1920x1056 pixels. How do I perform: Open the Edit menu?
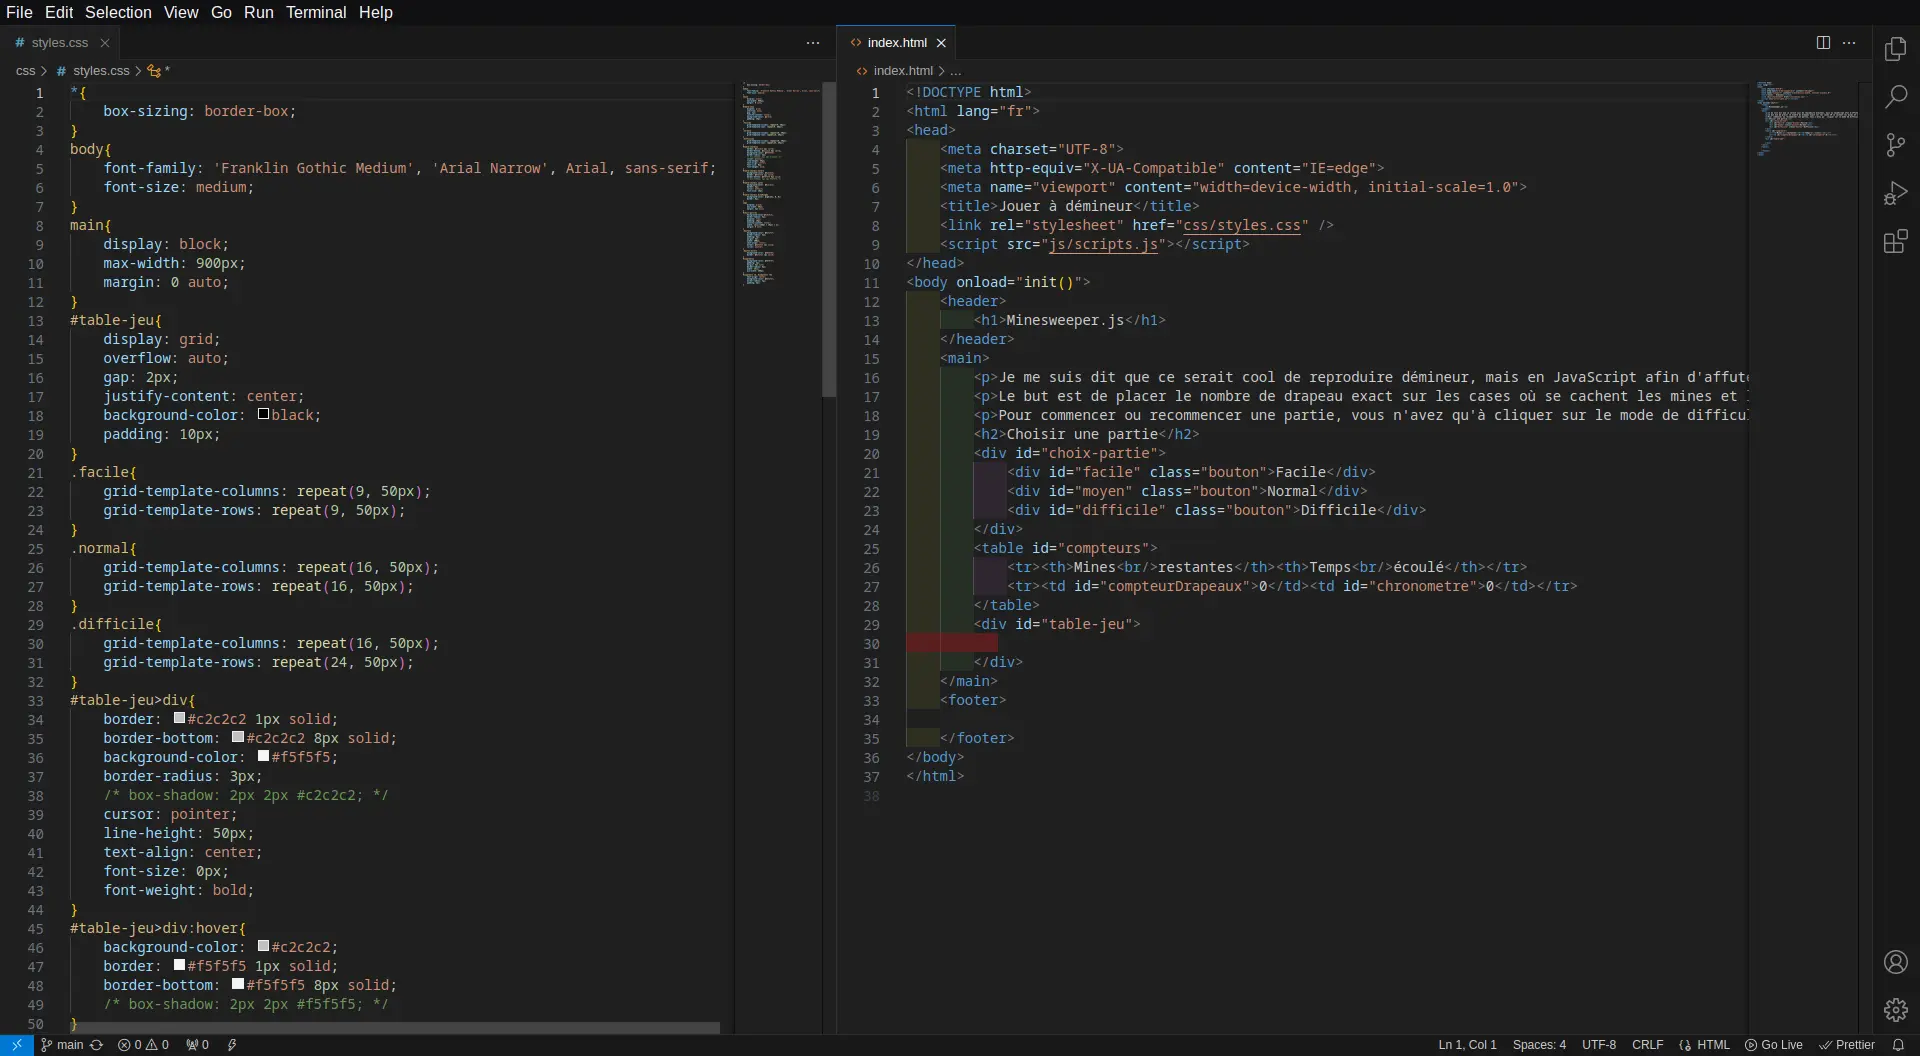59,12
